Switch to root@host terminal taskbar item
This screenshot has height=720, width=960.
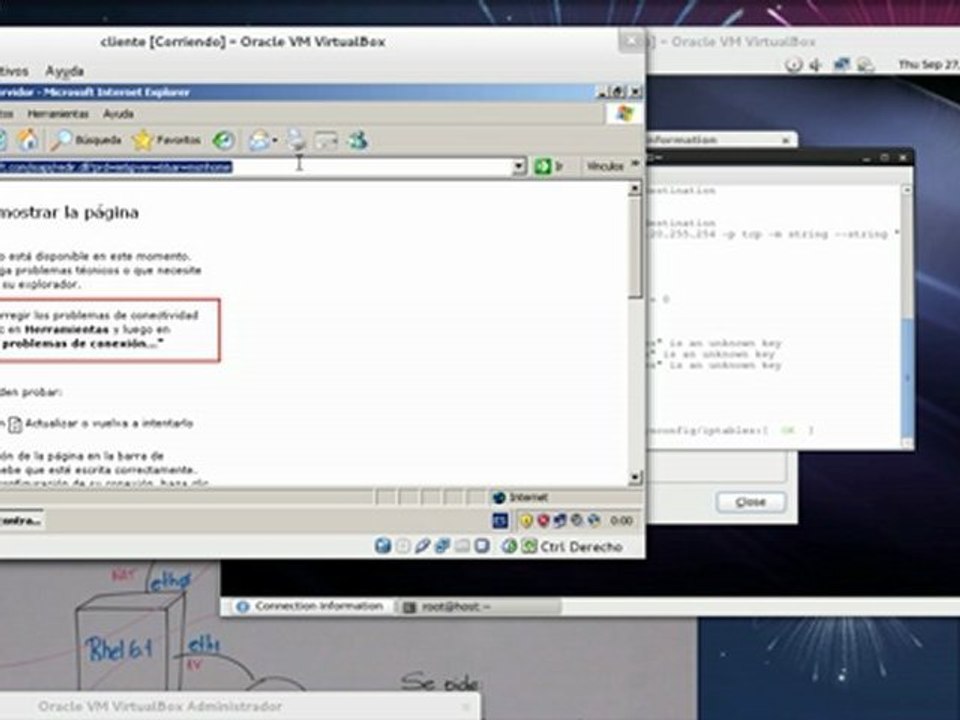[x=478, y=607]
